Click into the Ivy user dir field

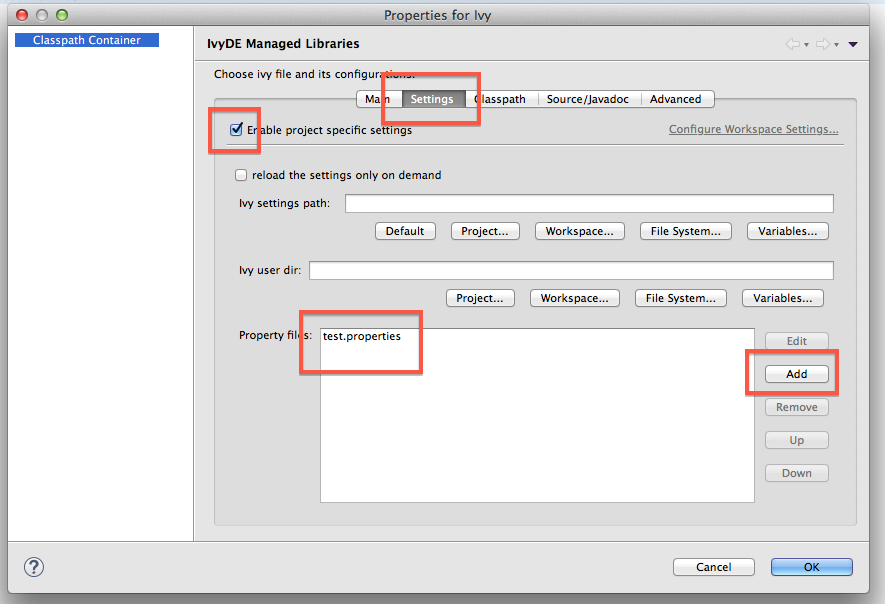tap(571, 270)
